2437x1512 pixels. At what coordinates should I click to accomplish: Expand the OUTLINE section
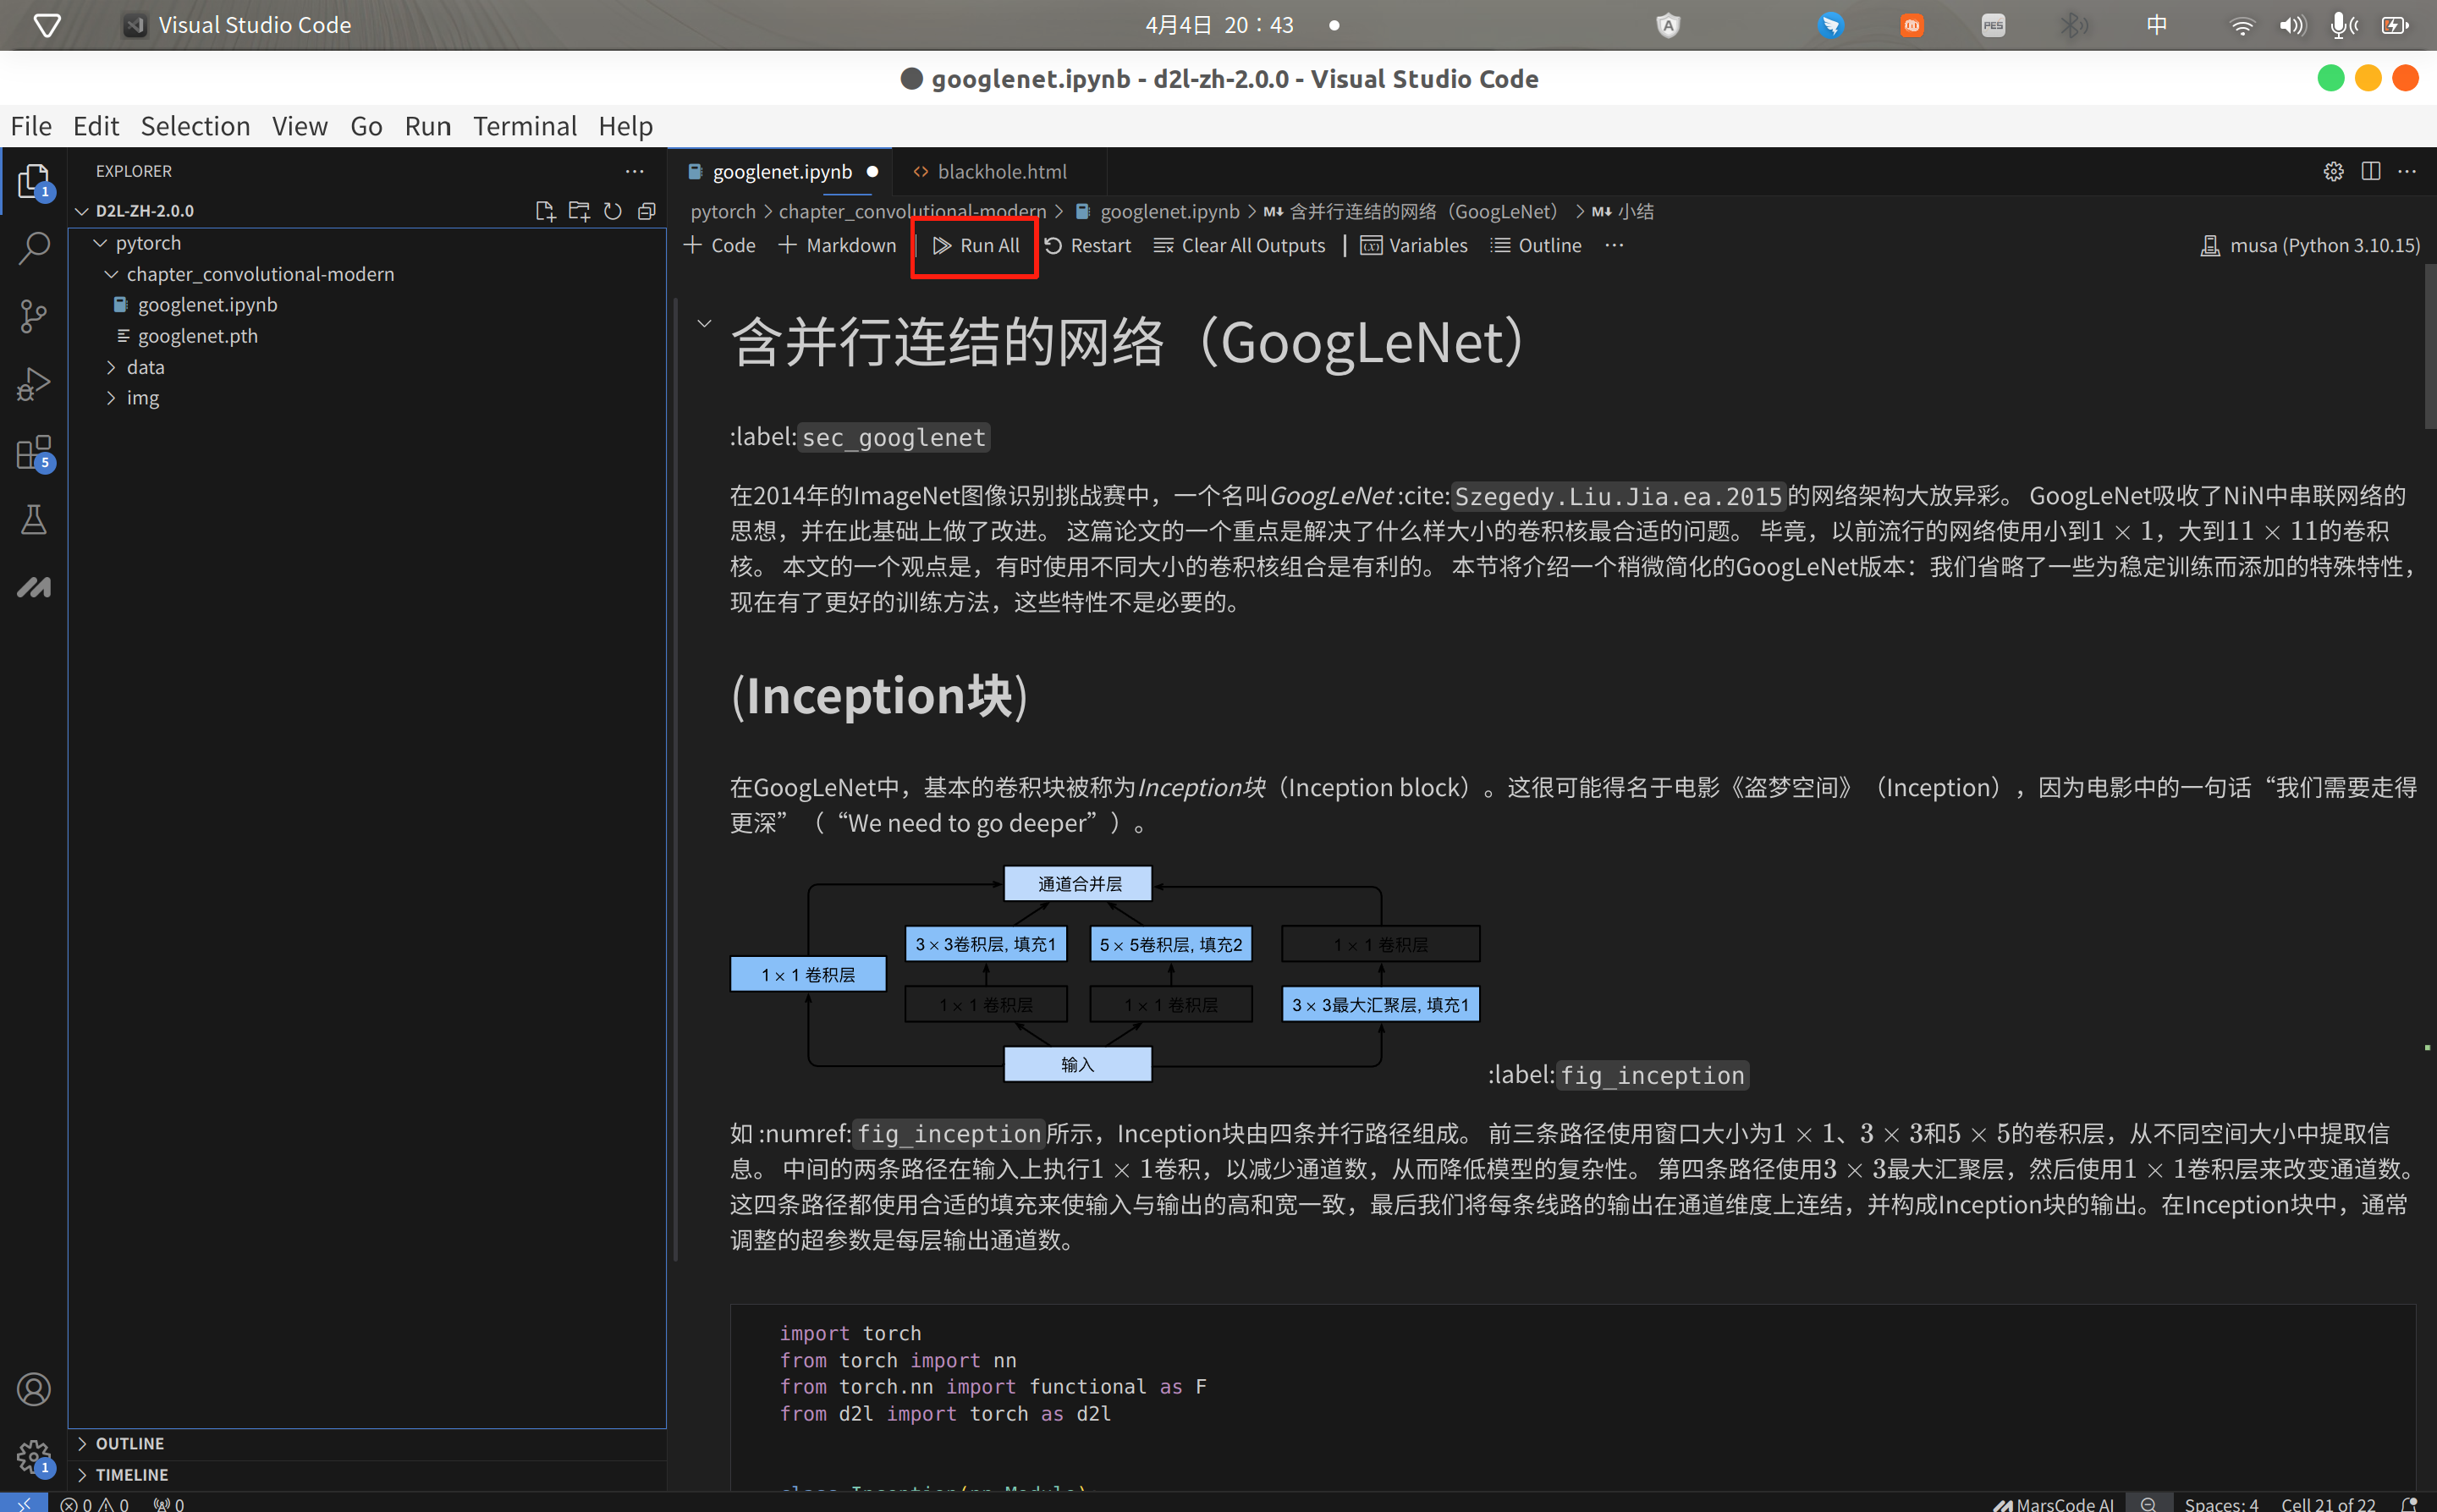click(x=130, y=1443)
